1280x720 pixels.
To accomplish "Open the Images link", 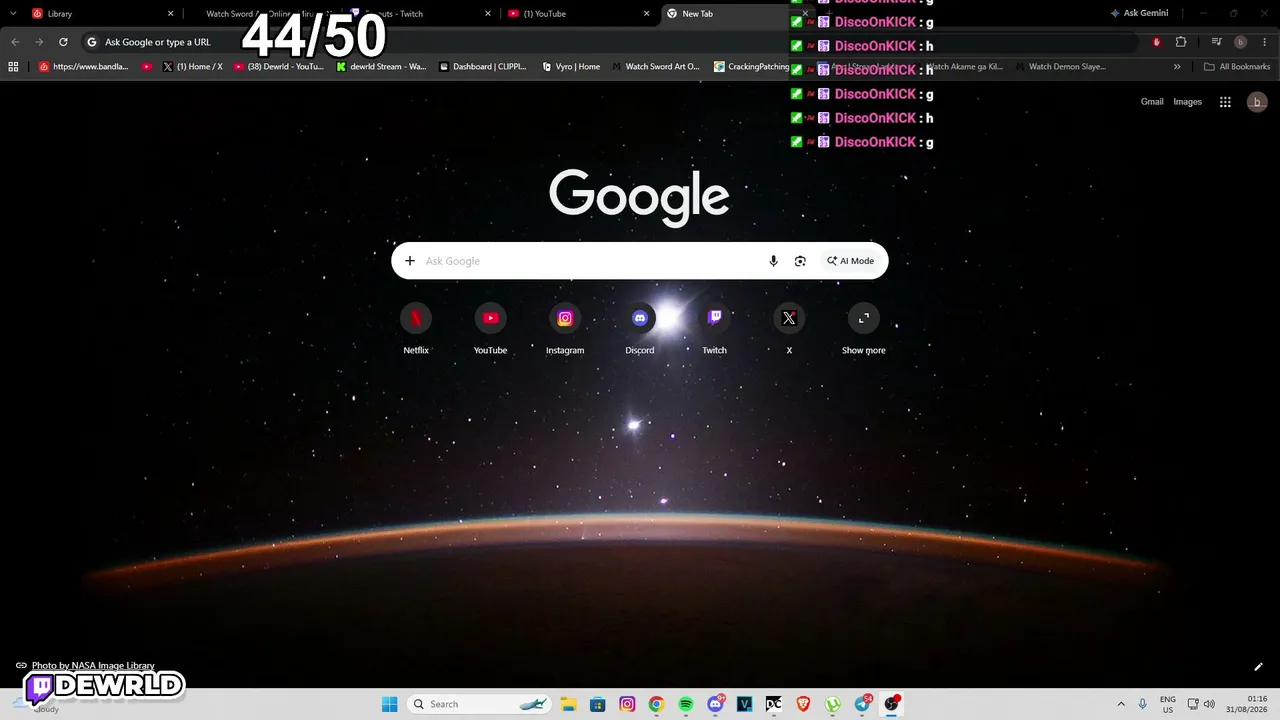I will pos(1187,102).
